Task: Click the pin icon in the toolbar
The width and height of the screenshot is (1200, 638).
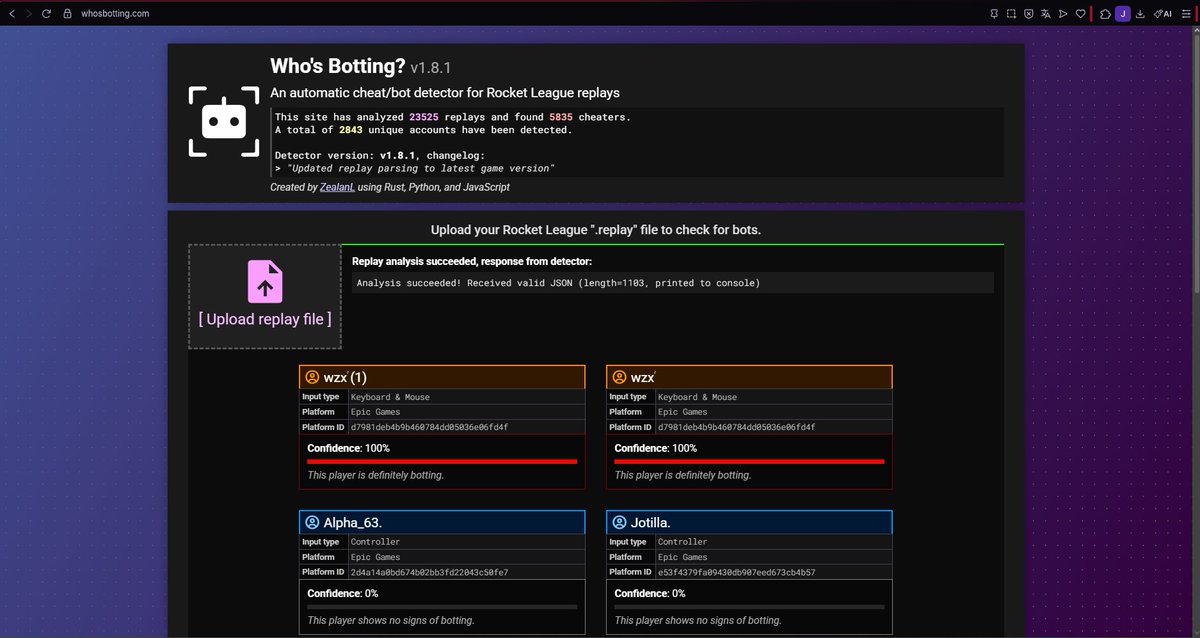Action: [x=994, y=13]
